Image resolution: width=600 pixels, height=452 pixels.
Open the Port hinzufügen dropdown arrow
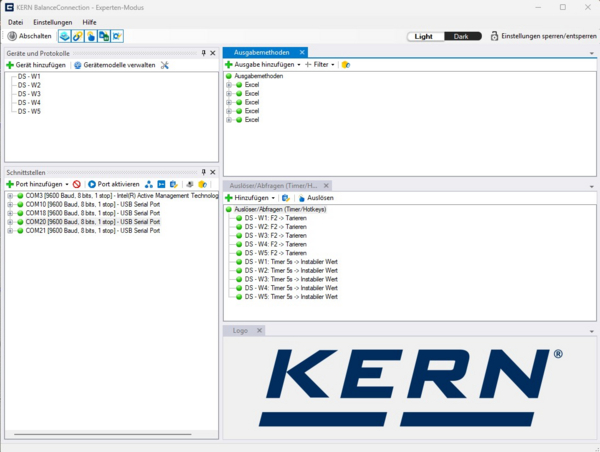tap(67, 184)
